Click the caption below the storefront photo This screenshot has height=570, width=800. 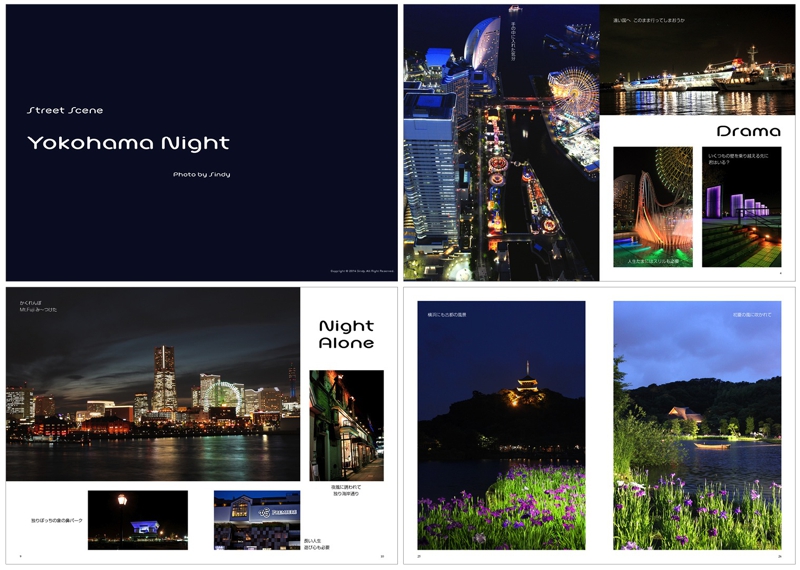[x=346, y=490]
